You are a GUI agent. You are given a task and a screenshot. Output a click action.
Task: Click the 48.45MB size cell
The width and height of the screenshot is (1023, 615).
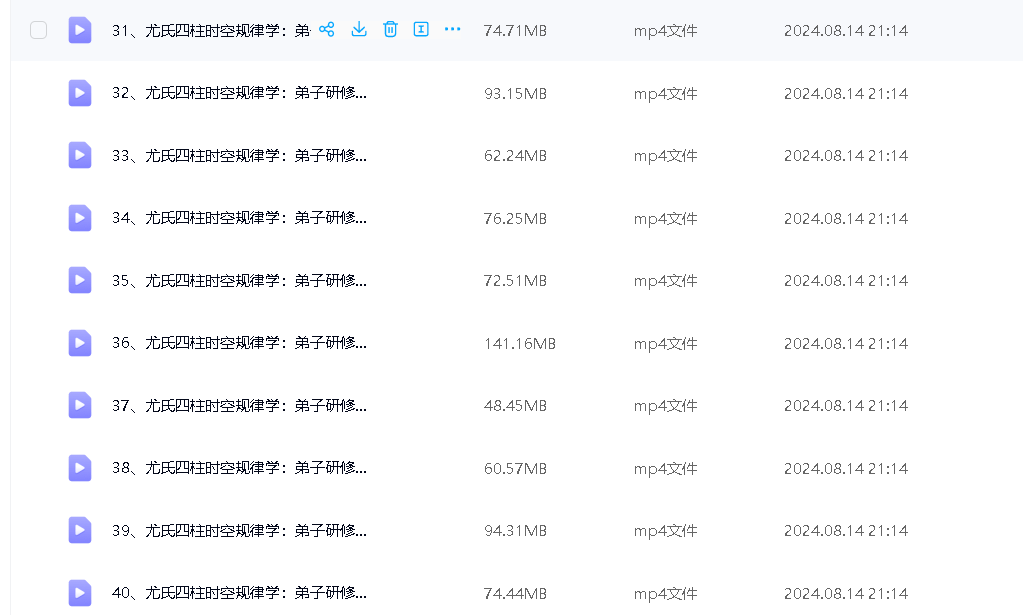(515, 406)
